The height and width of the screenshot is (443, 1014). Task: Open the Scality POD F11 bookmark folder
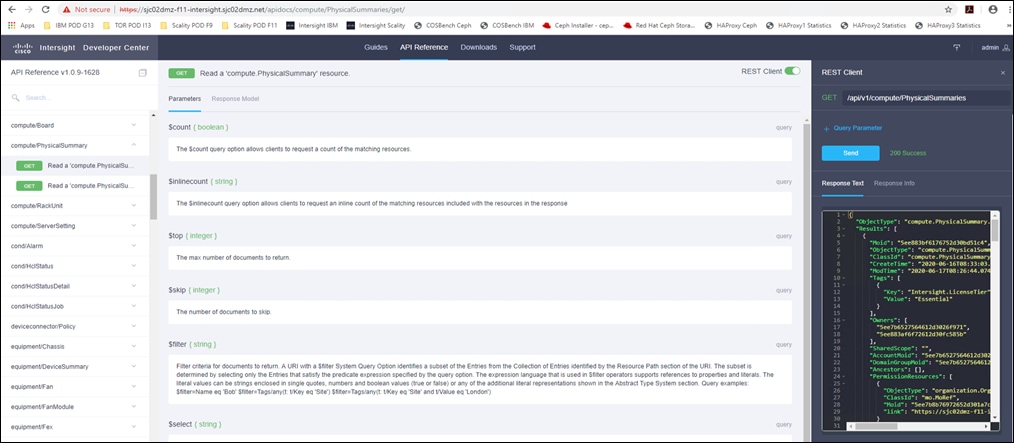[250, 26]
